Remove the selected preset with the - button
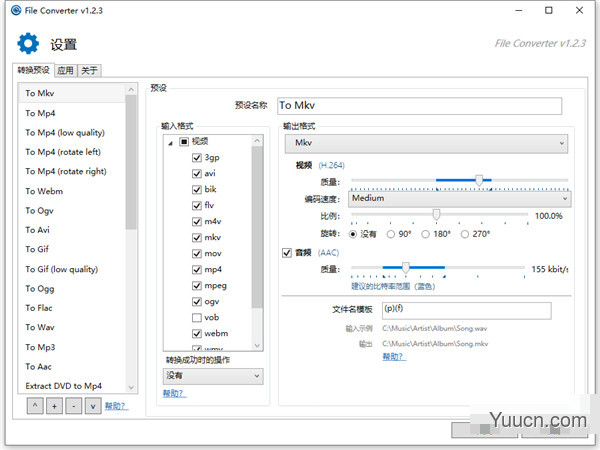 click(x=73, y=406)
